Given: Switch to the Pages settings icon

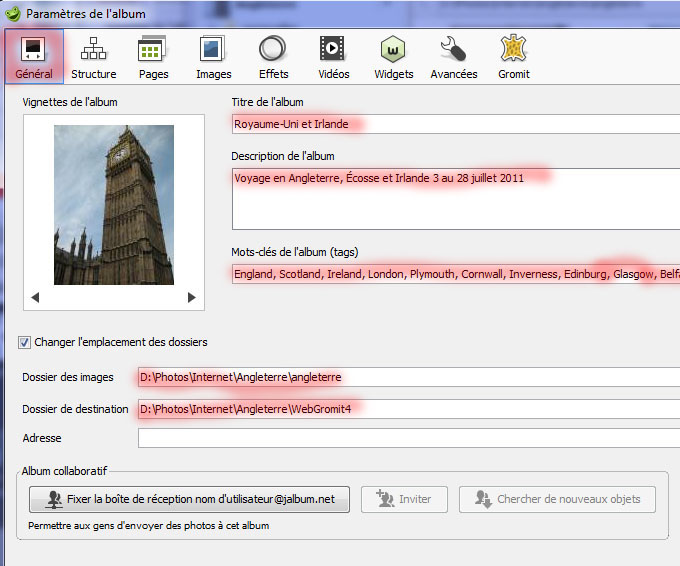Looking at the screenshot, I should (x=153, y=57).
